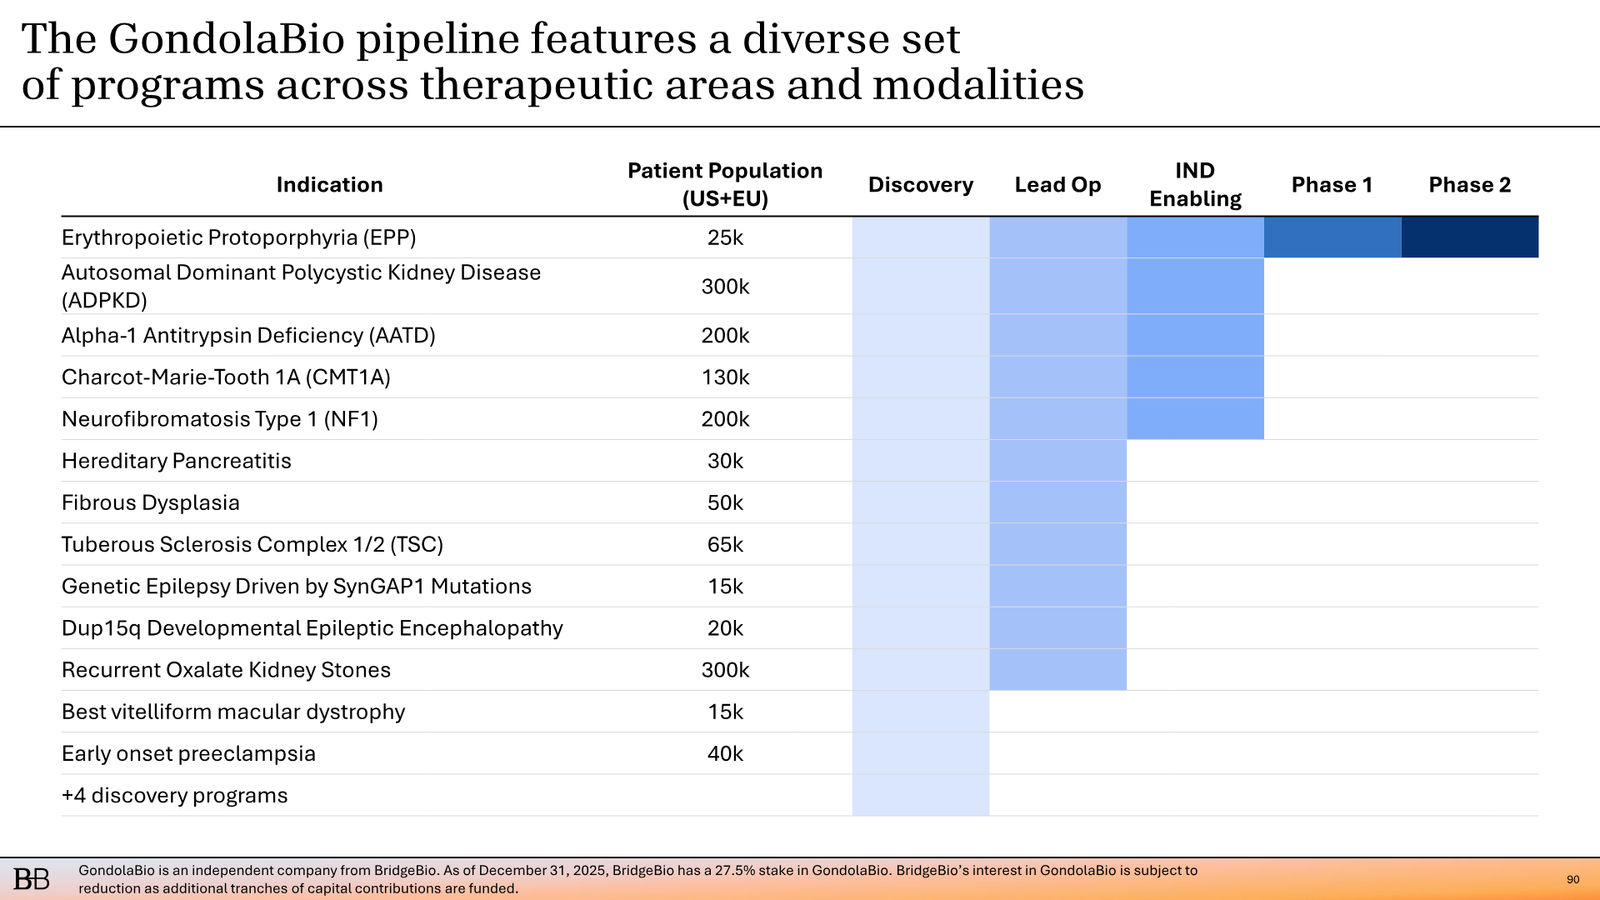Click the IND Enabling bar in the NF1 row
The width and height of the screenshot is (1600, 900).
point(1195,419)
